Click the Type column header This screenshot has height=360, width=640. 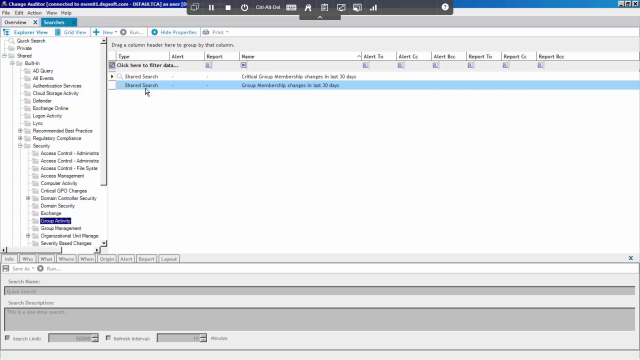(142, 56)
